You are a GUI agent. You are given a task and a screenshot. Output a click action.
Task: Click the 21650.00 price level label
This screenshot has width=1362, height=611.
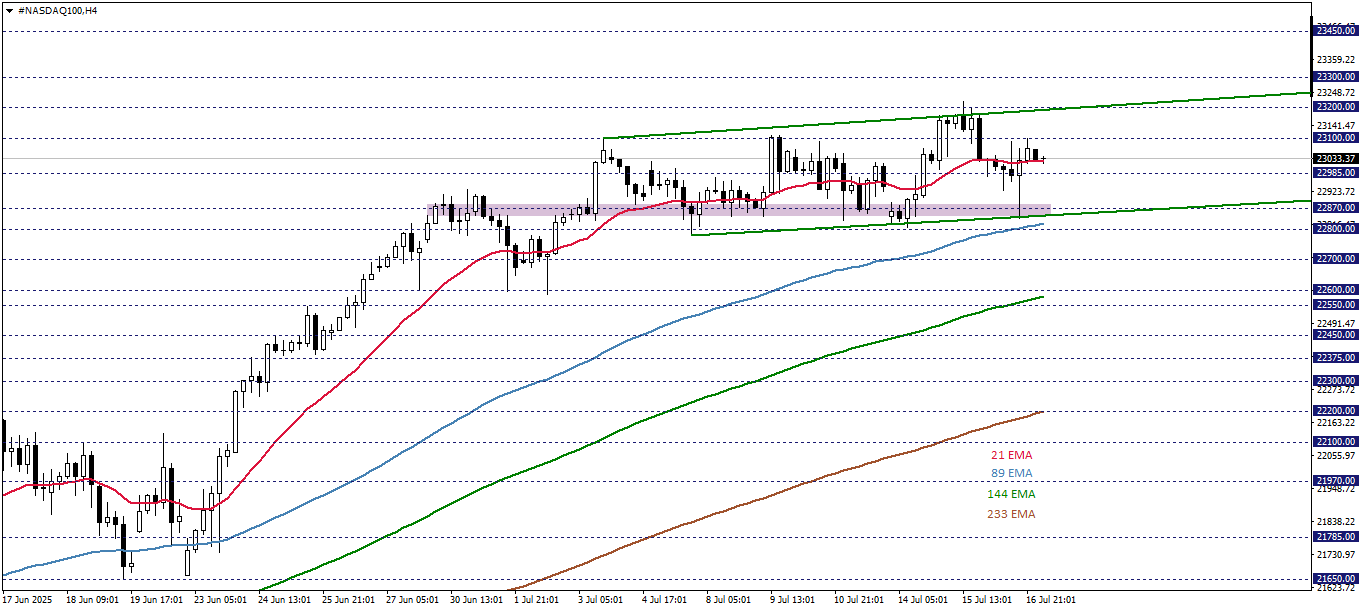(1336, 578)
